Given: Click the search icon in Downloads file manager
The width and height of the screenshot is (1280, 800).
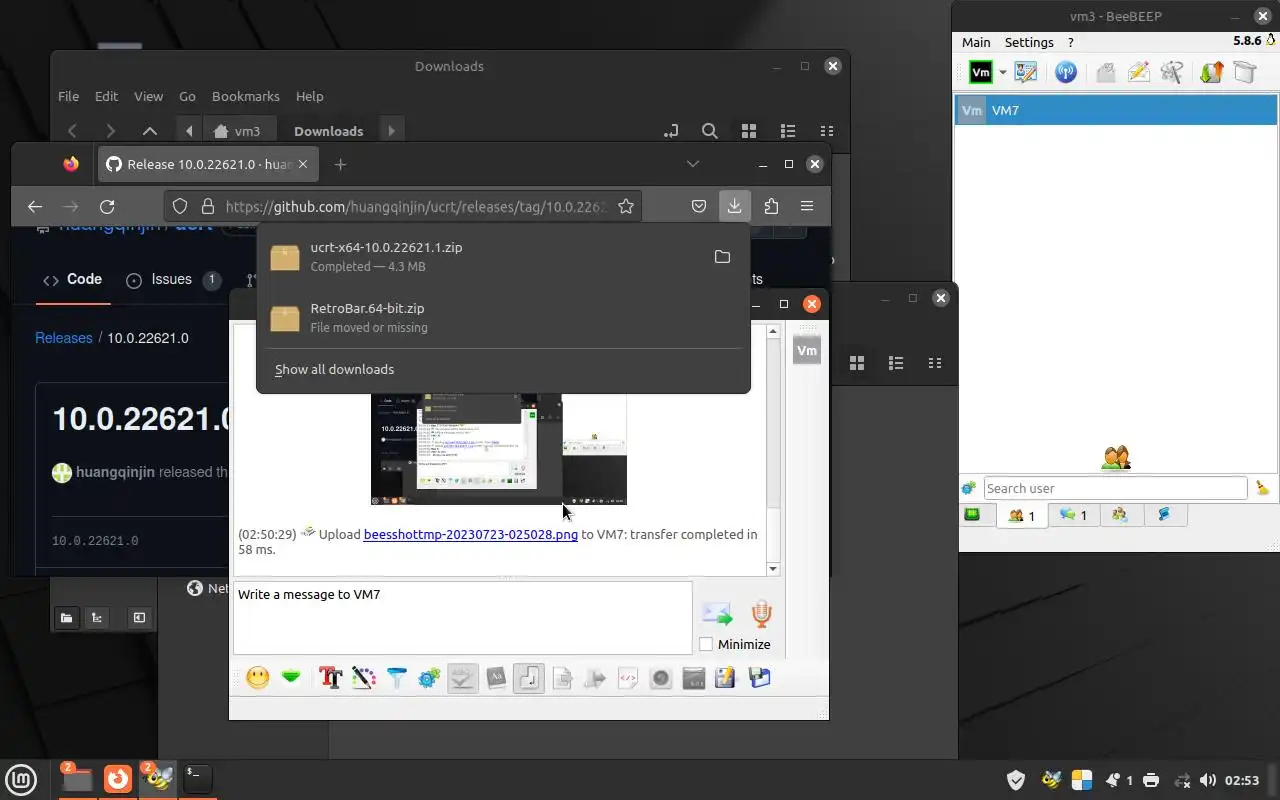Looking at the screenshot, I should coord(709,131).
